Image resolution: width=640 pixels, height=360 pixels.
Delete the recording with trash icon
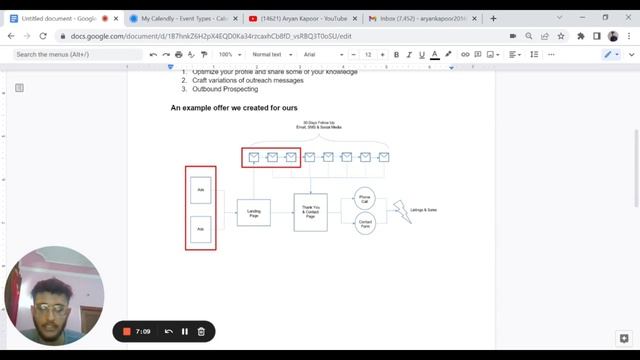201,331
